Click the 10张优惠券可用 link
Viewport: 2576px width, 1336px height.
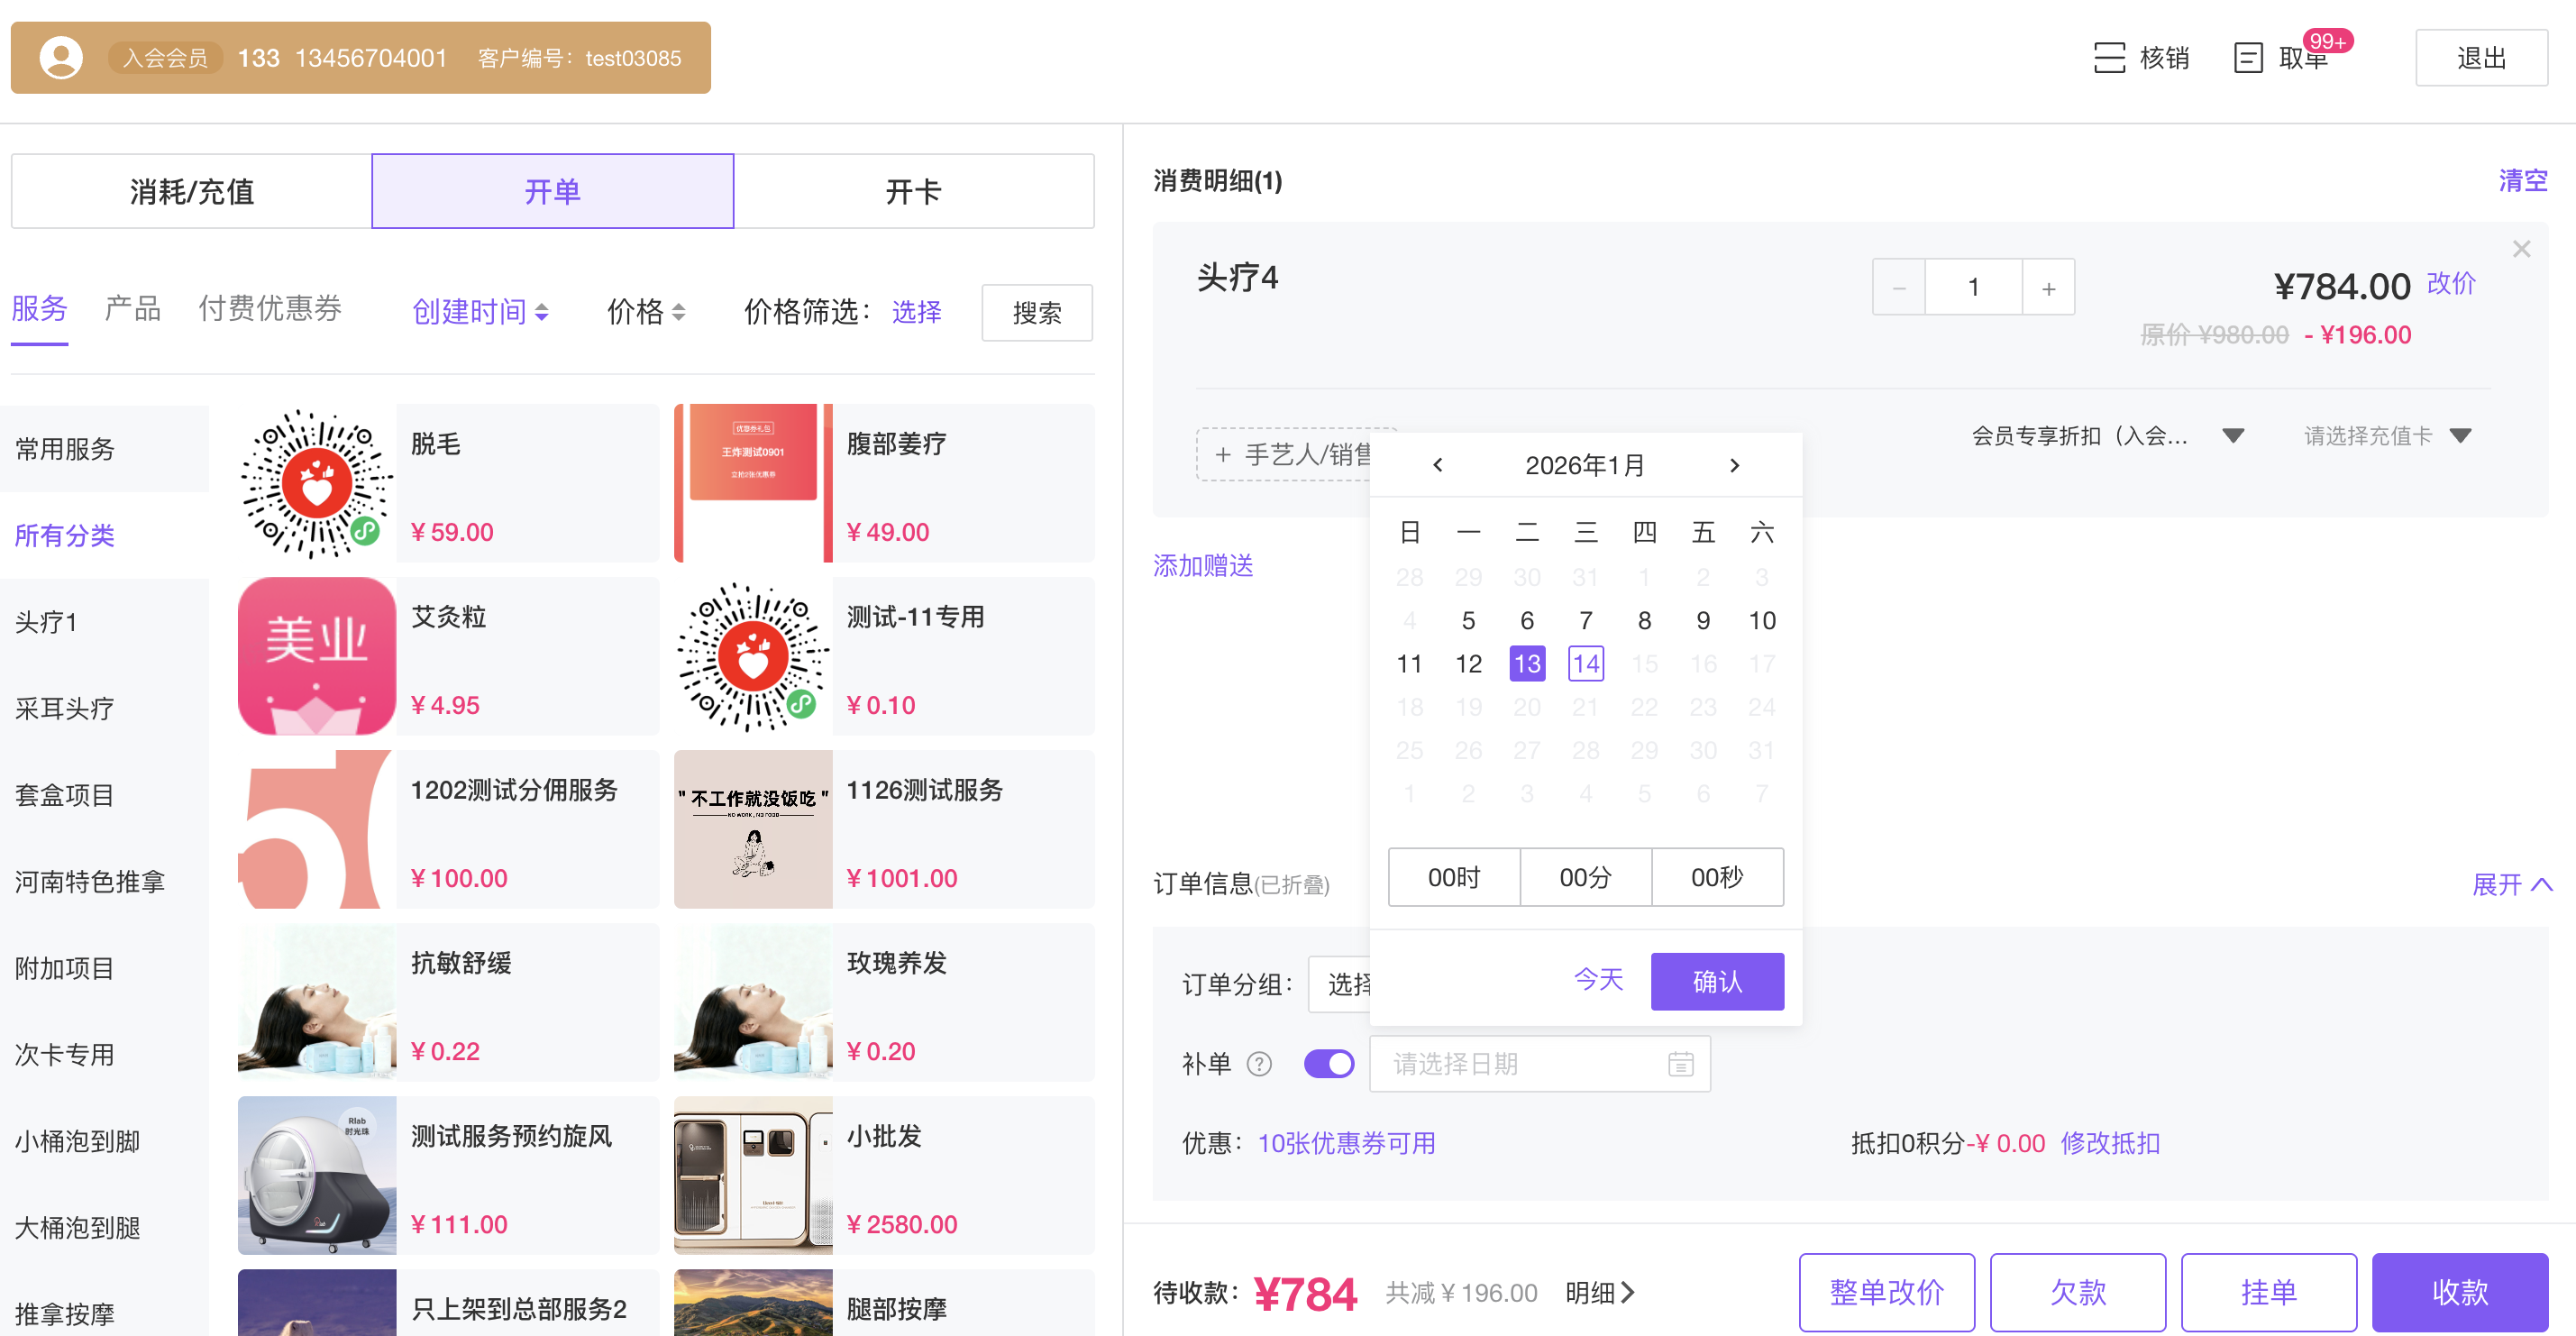click(1345, 1143)
